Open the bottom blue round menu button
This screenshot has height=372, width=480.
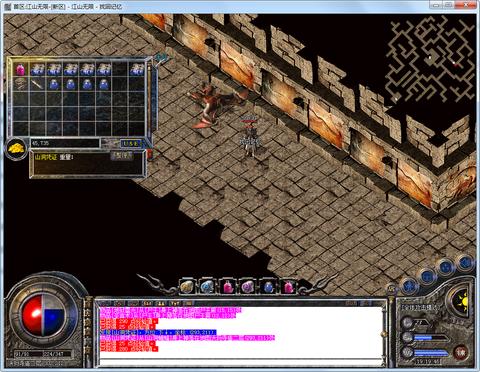point(410,287)
